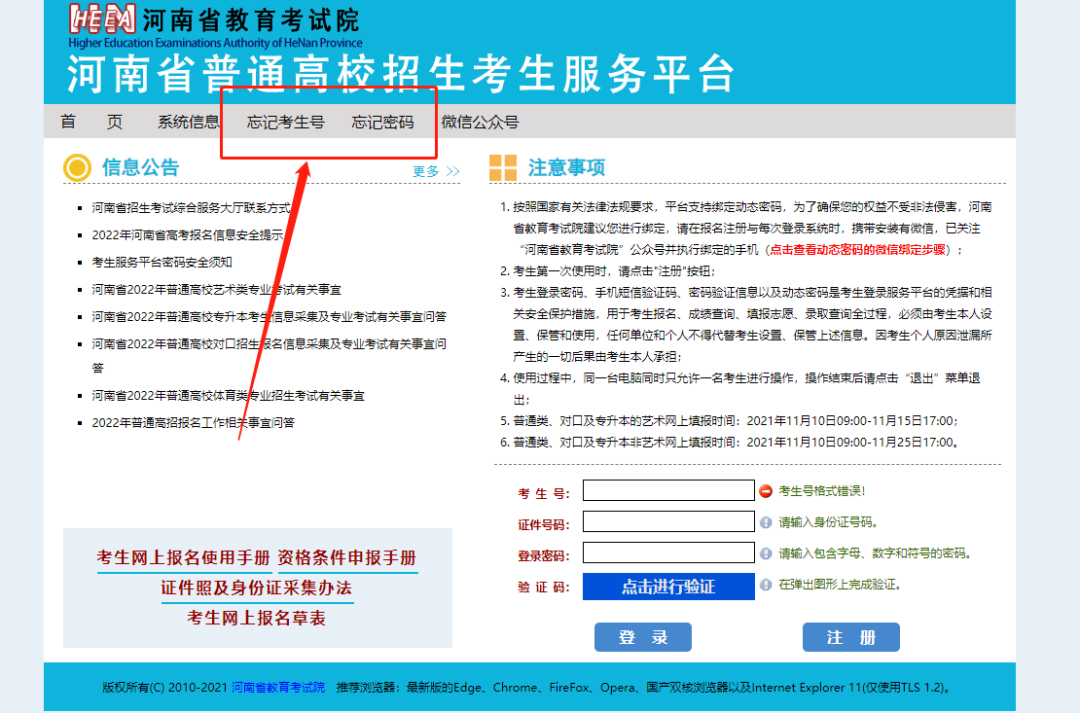Click the 登录 button
Screen dimensions: 1080x713
pyautogui.click(x=642, y=636)
